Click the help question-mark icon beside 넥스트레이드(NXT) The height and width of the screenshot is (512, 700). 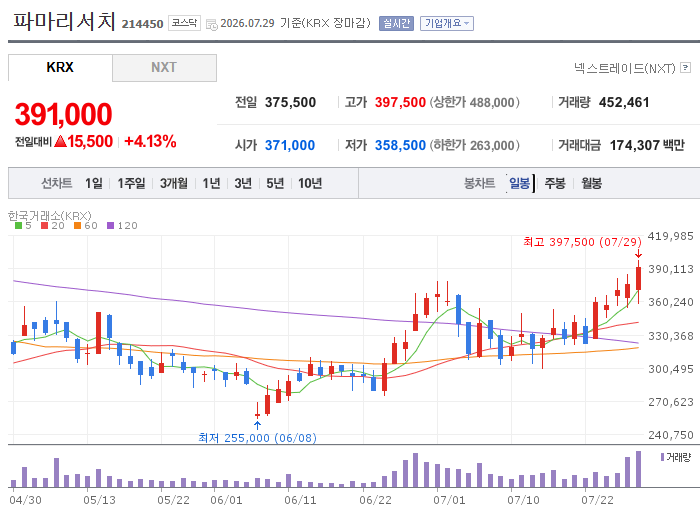pyautogui.click(x=685, y=68)
